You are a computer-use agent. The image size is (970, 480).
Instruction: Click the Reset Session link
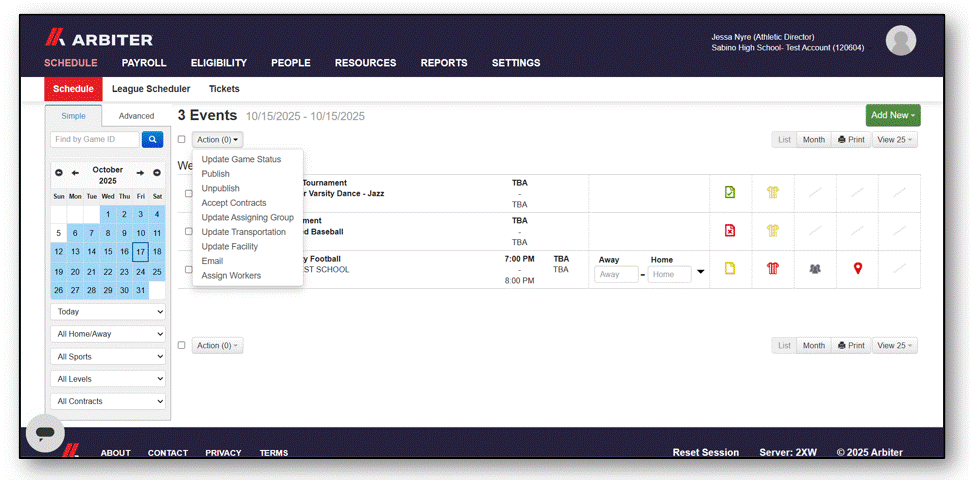706,452
